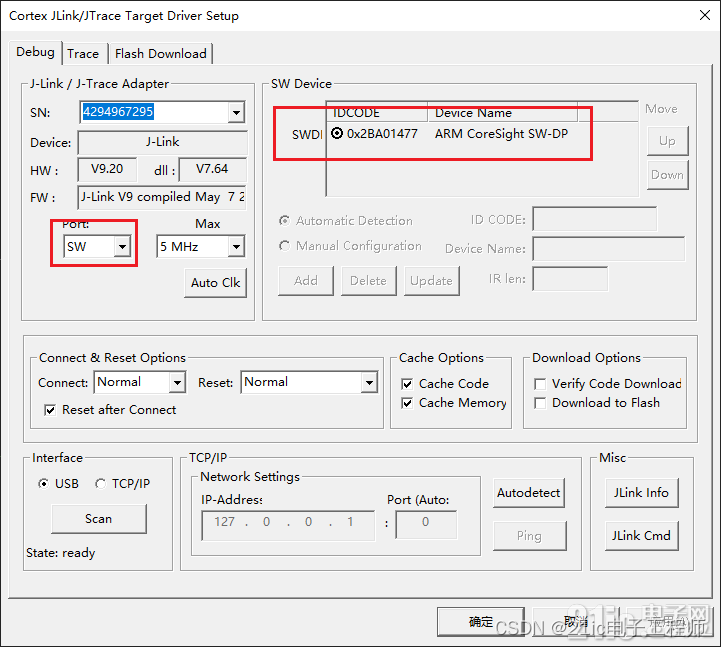
Task: Choose Manual Configuration radio option
Action: 285,246
